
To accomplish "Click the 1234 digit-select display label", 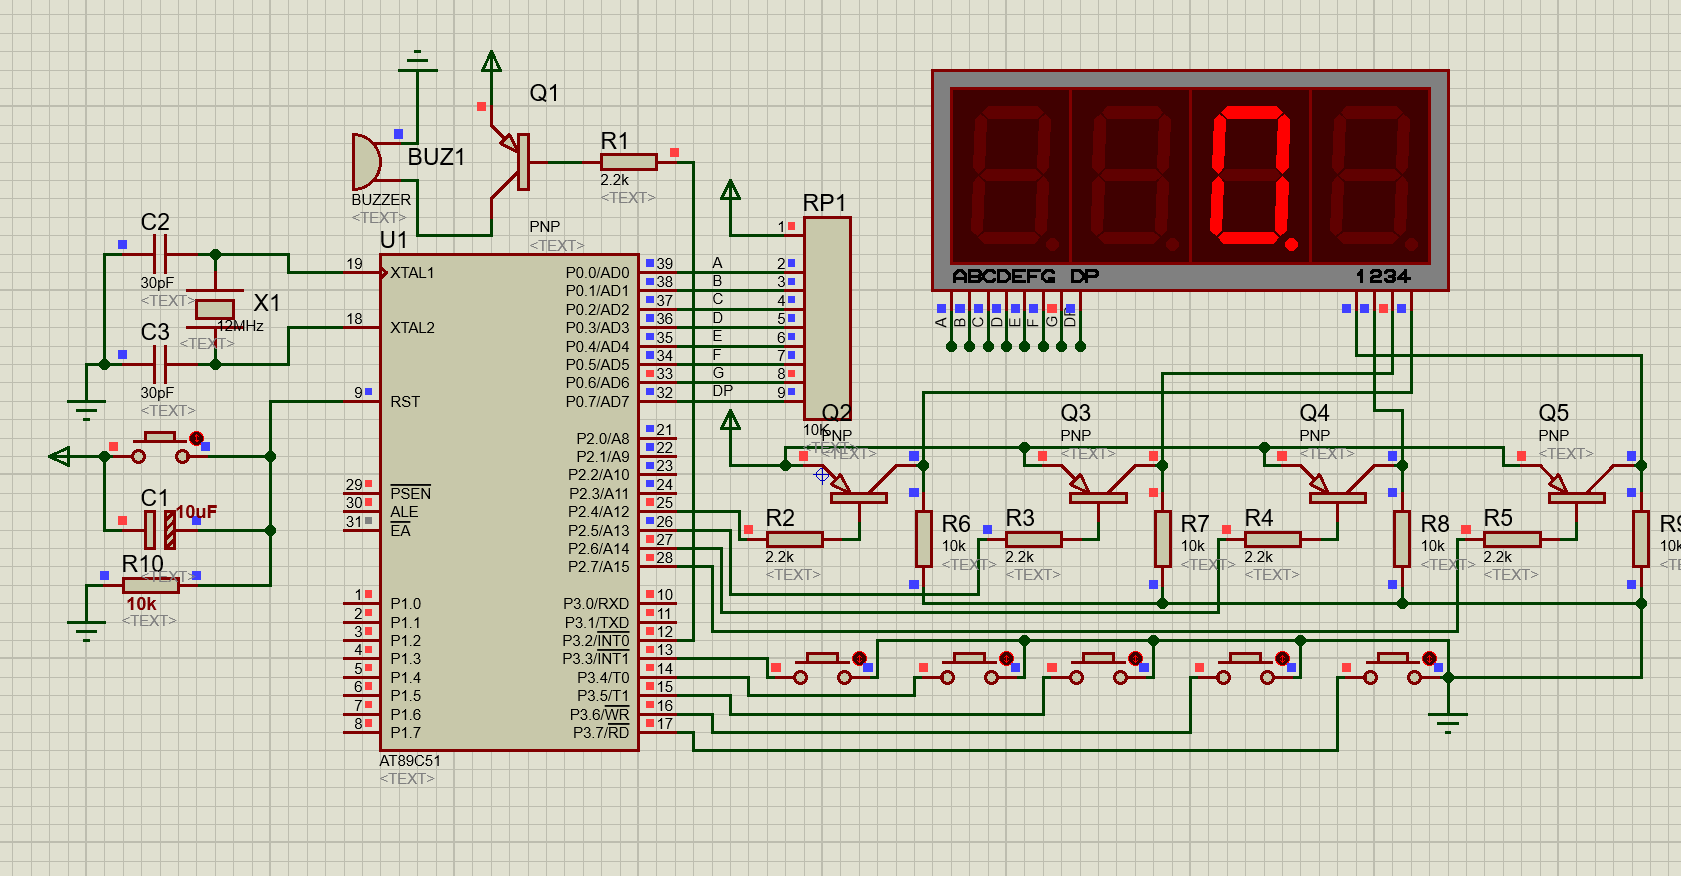I will [x=1383, y=276].
